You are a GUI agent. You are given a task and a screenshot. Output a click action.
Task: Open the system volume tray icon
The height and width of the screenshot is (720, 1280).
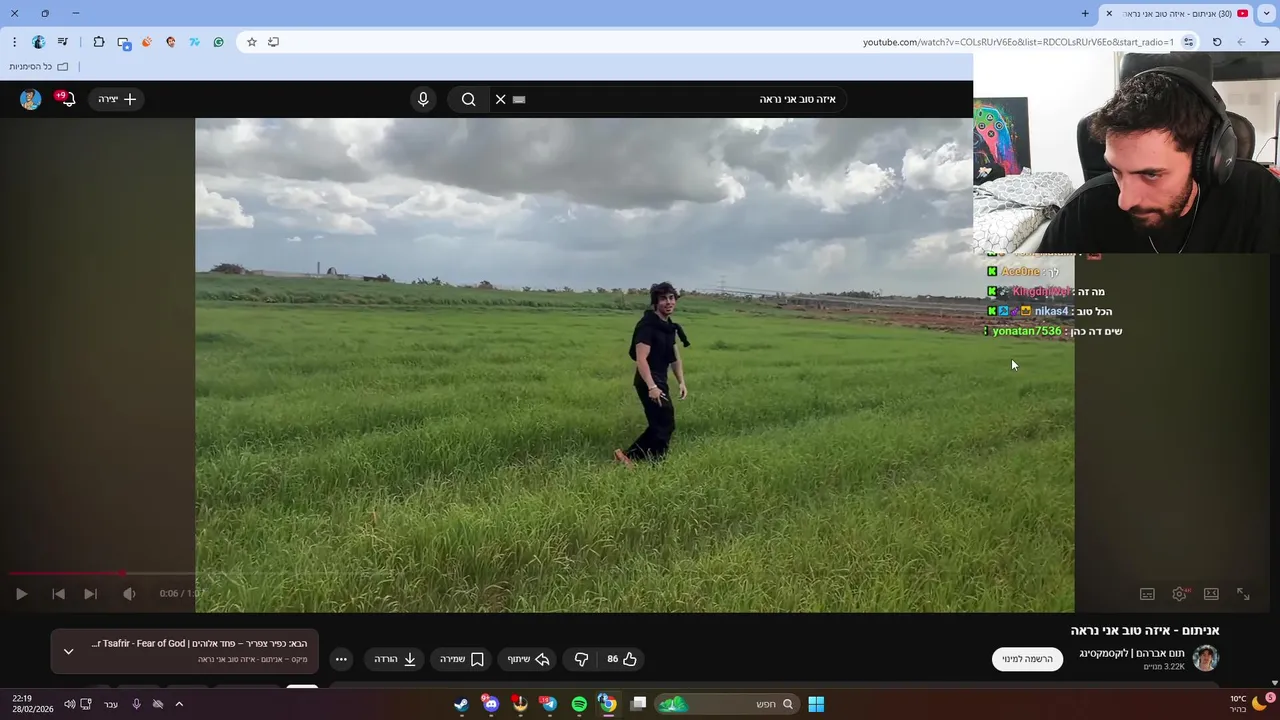[x=69, y=704]
